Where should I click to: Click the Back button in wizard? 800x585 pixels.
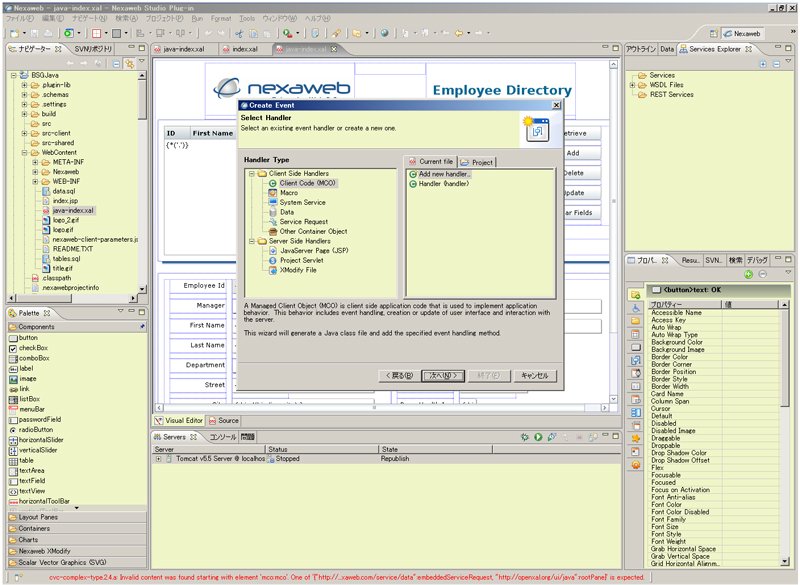399,376
